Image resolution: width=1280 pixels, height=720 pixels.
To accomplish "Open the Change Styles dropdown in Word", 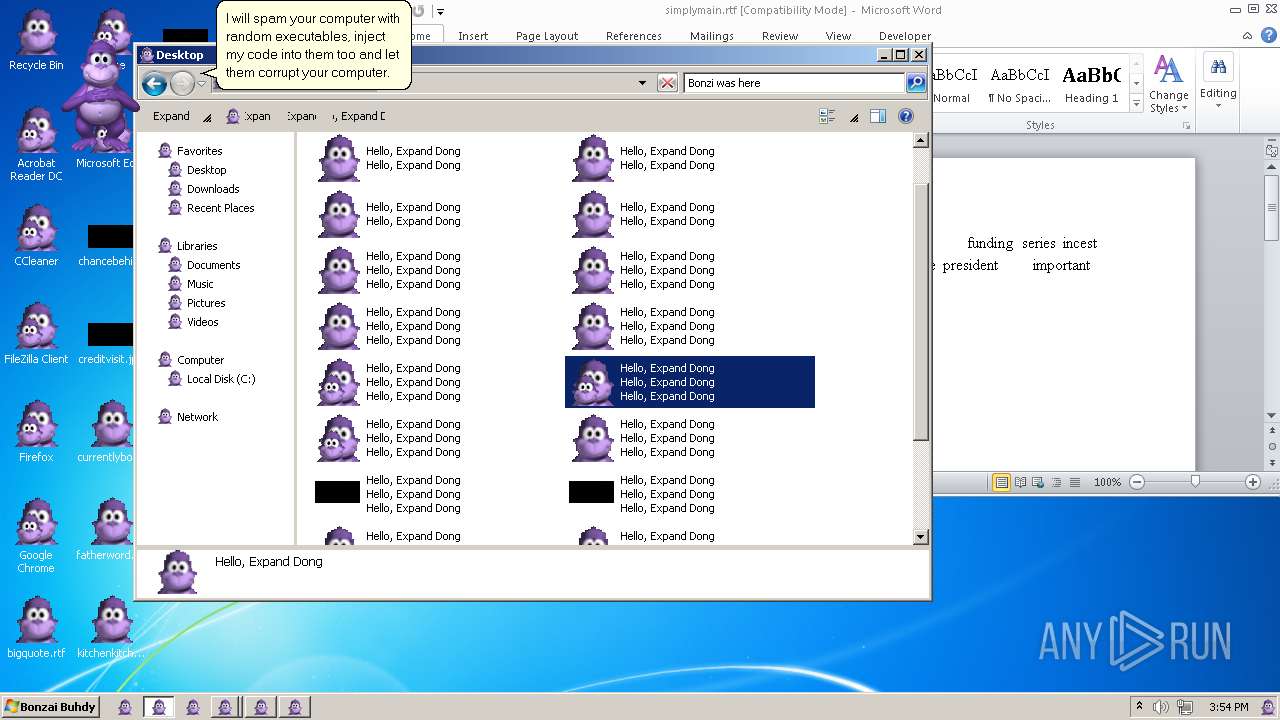I will click(x=1168, y=83).
